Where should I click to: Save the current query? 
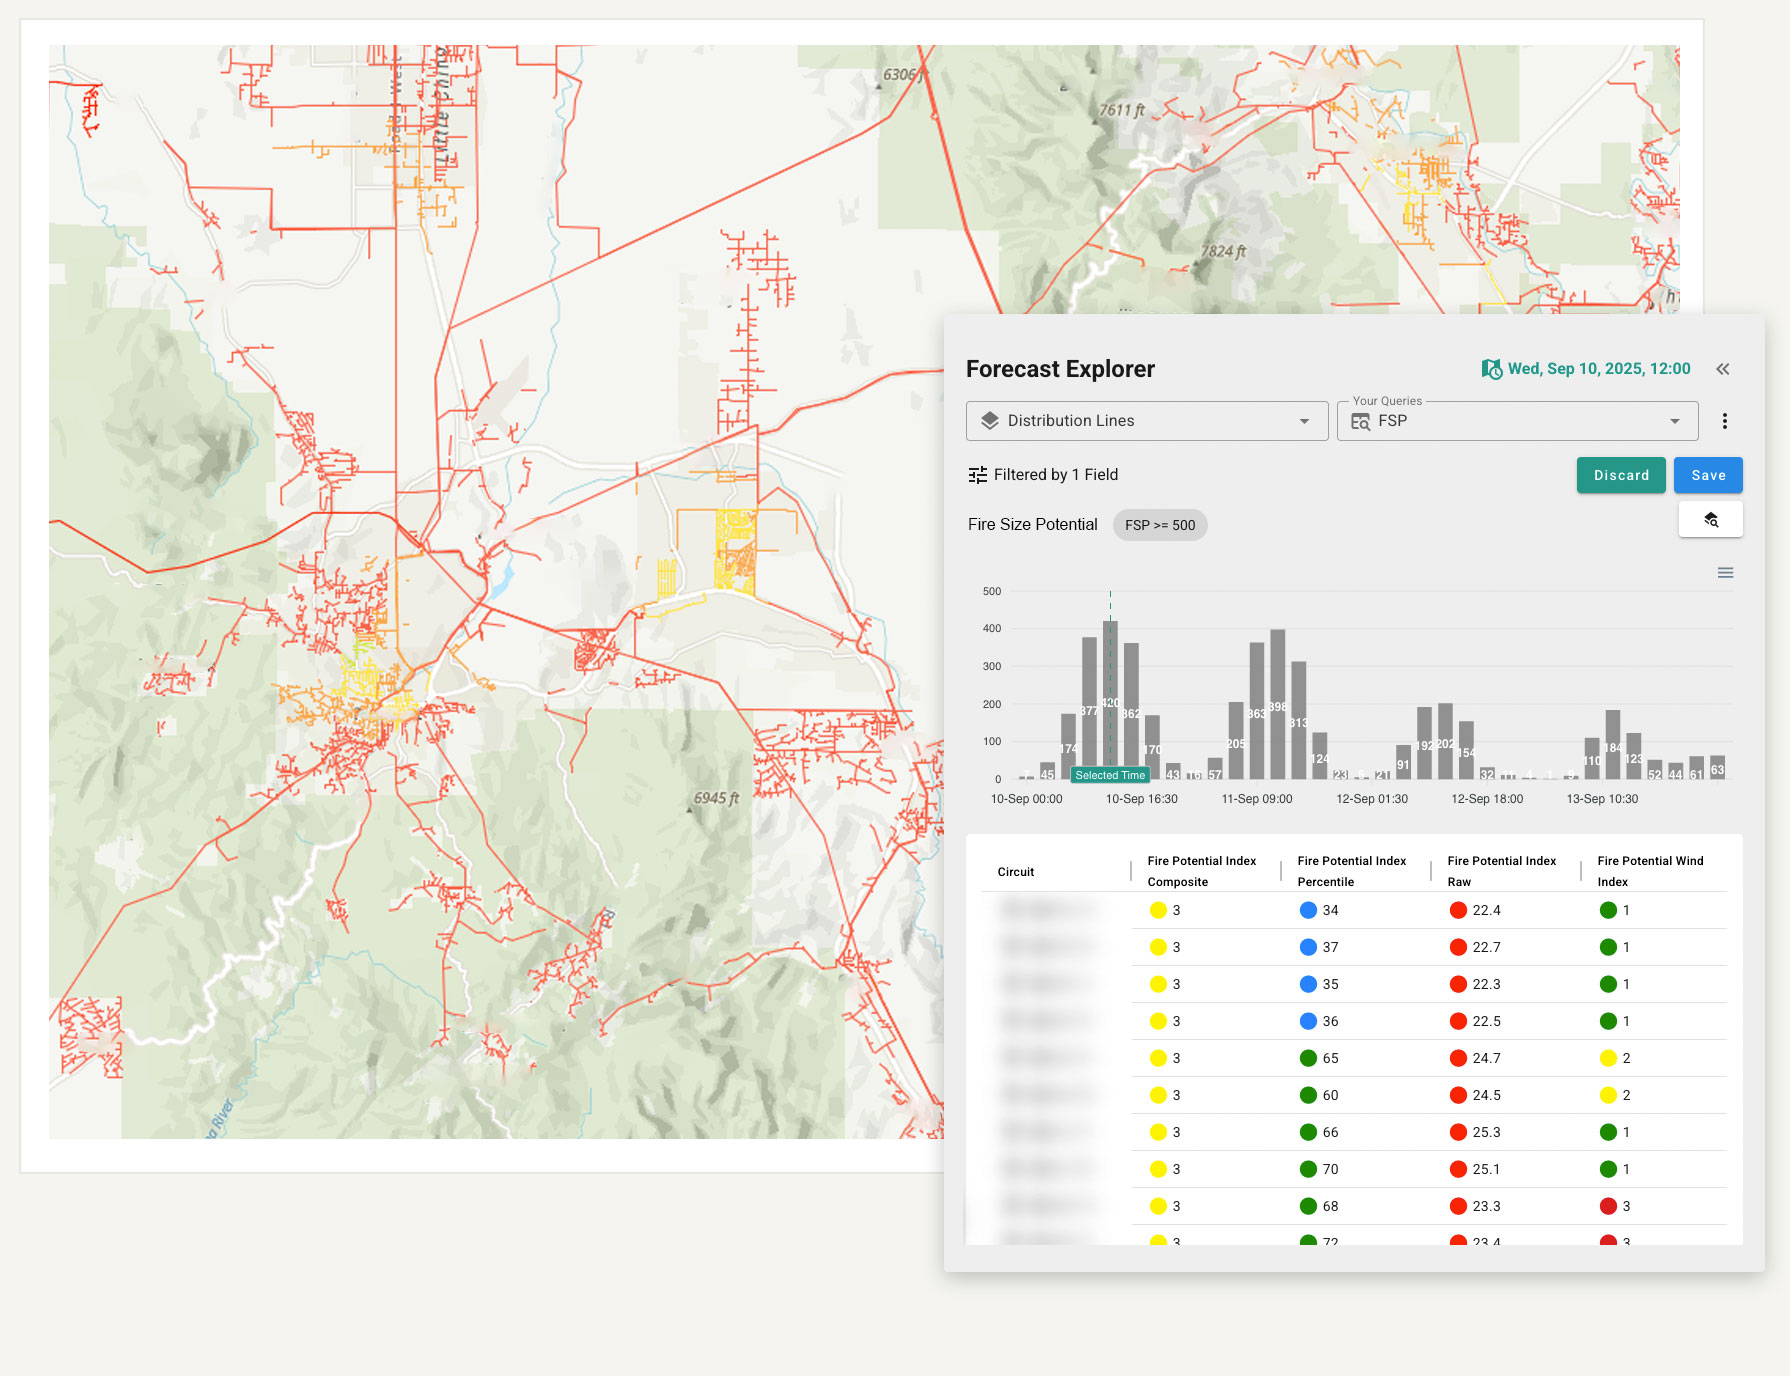point(1707,475)
